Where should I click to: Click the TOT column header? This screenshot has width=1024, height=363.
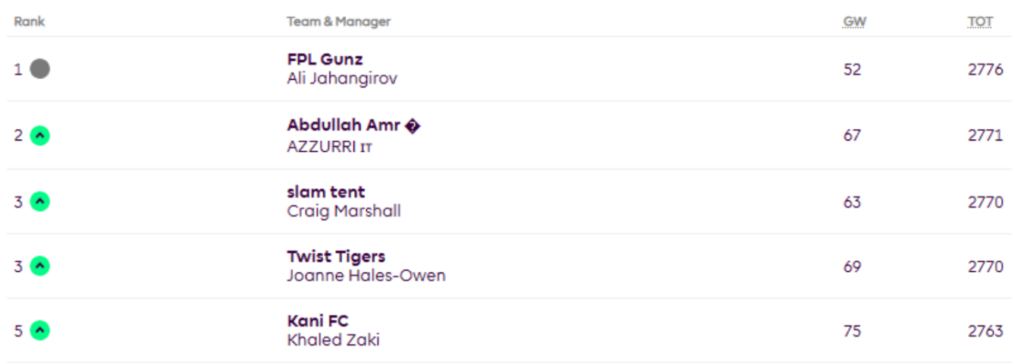[x=980, y=22]
